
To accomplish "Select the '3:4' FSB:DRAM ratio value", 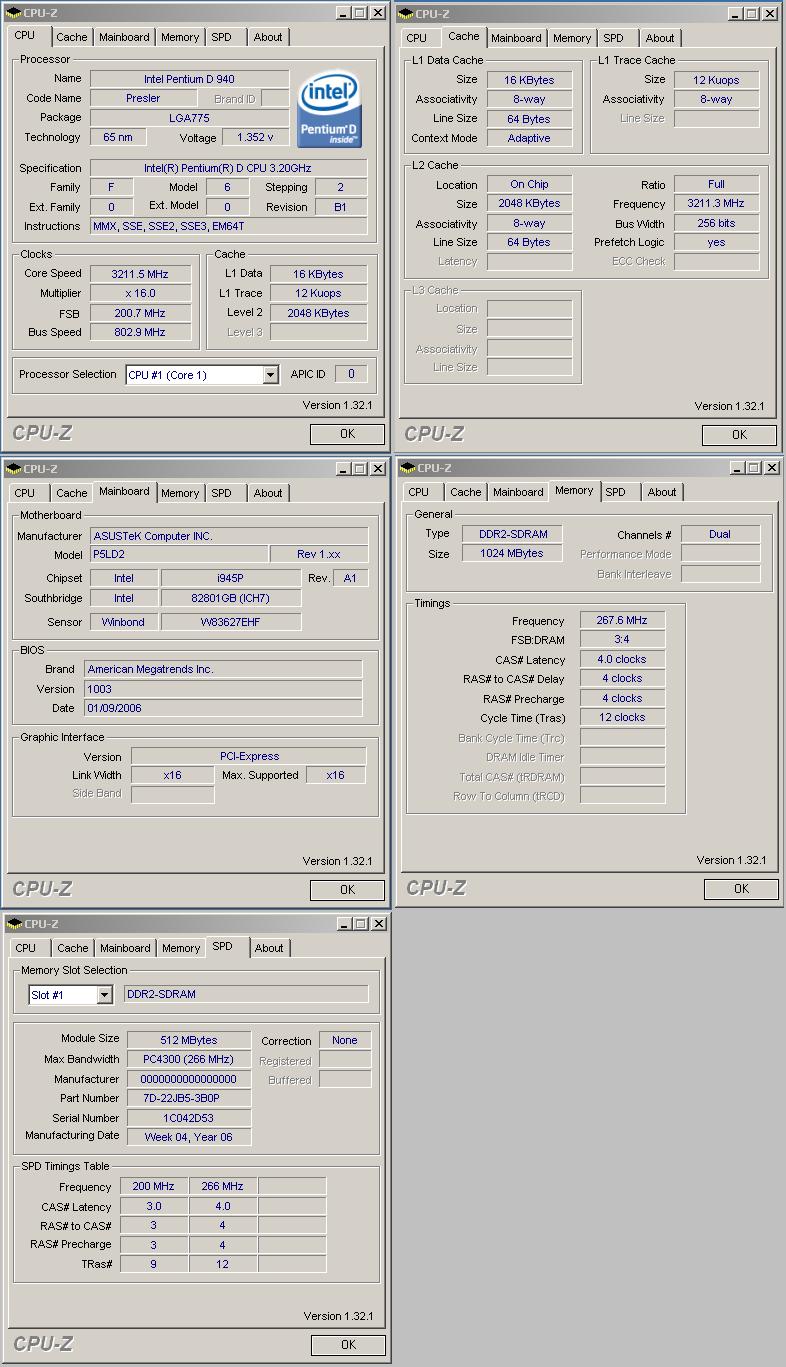I will click(622, 639).
